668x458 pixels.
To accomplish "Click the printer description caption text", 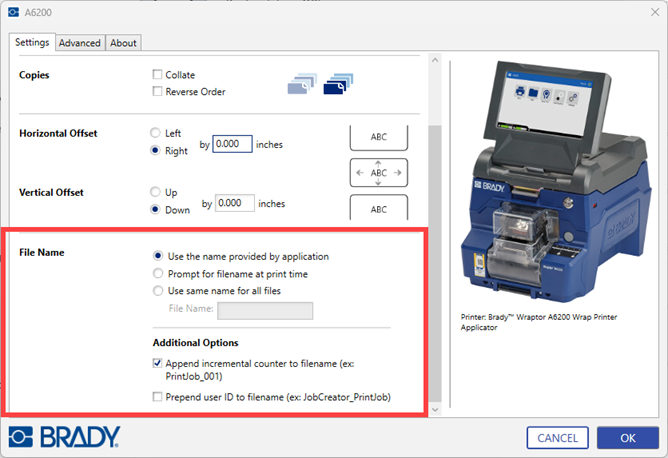I will [x=538, y=322].
